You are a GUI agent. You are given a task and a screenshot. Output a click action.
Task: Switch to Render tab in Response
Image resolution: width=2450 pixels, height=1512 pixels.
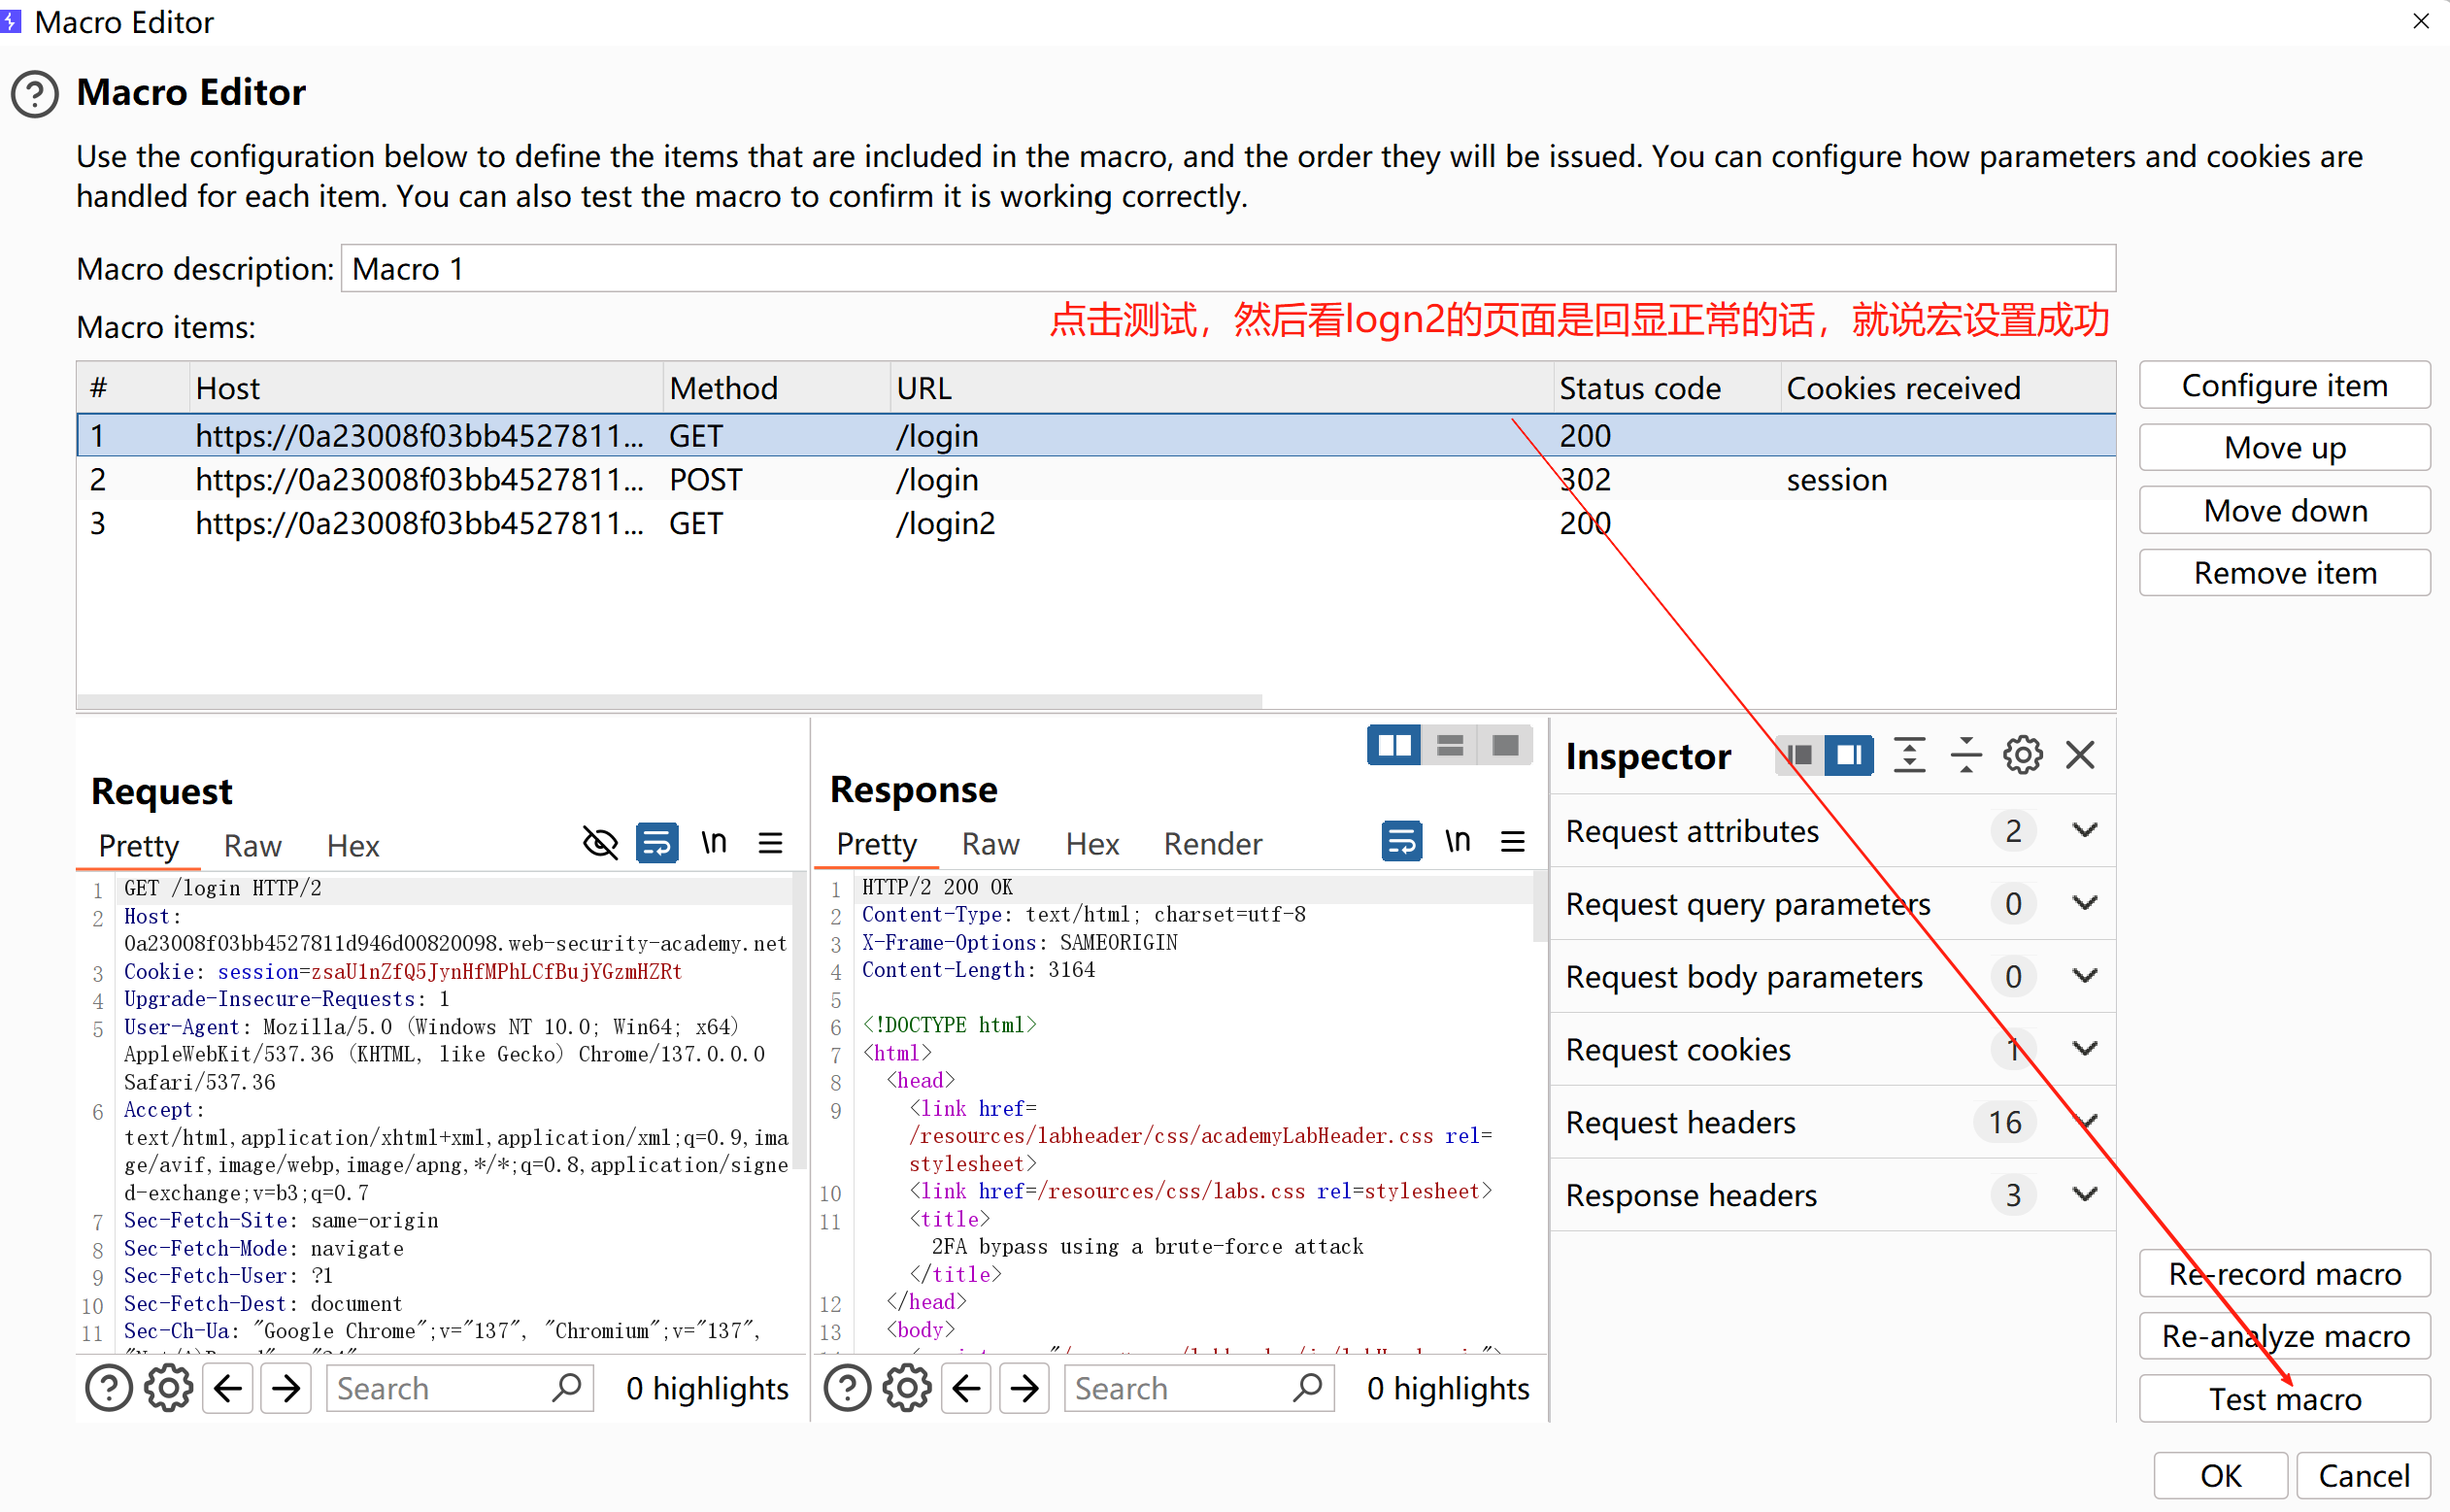click(1212, 844)
